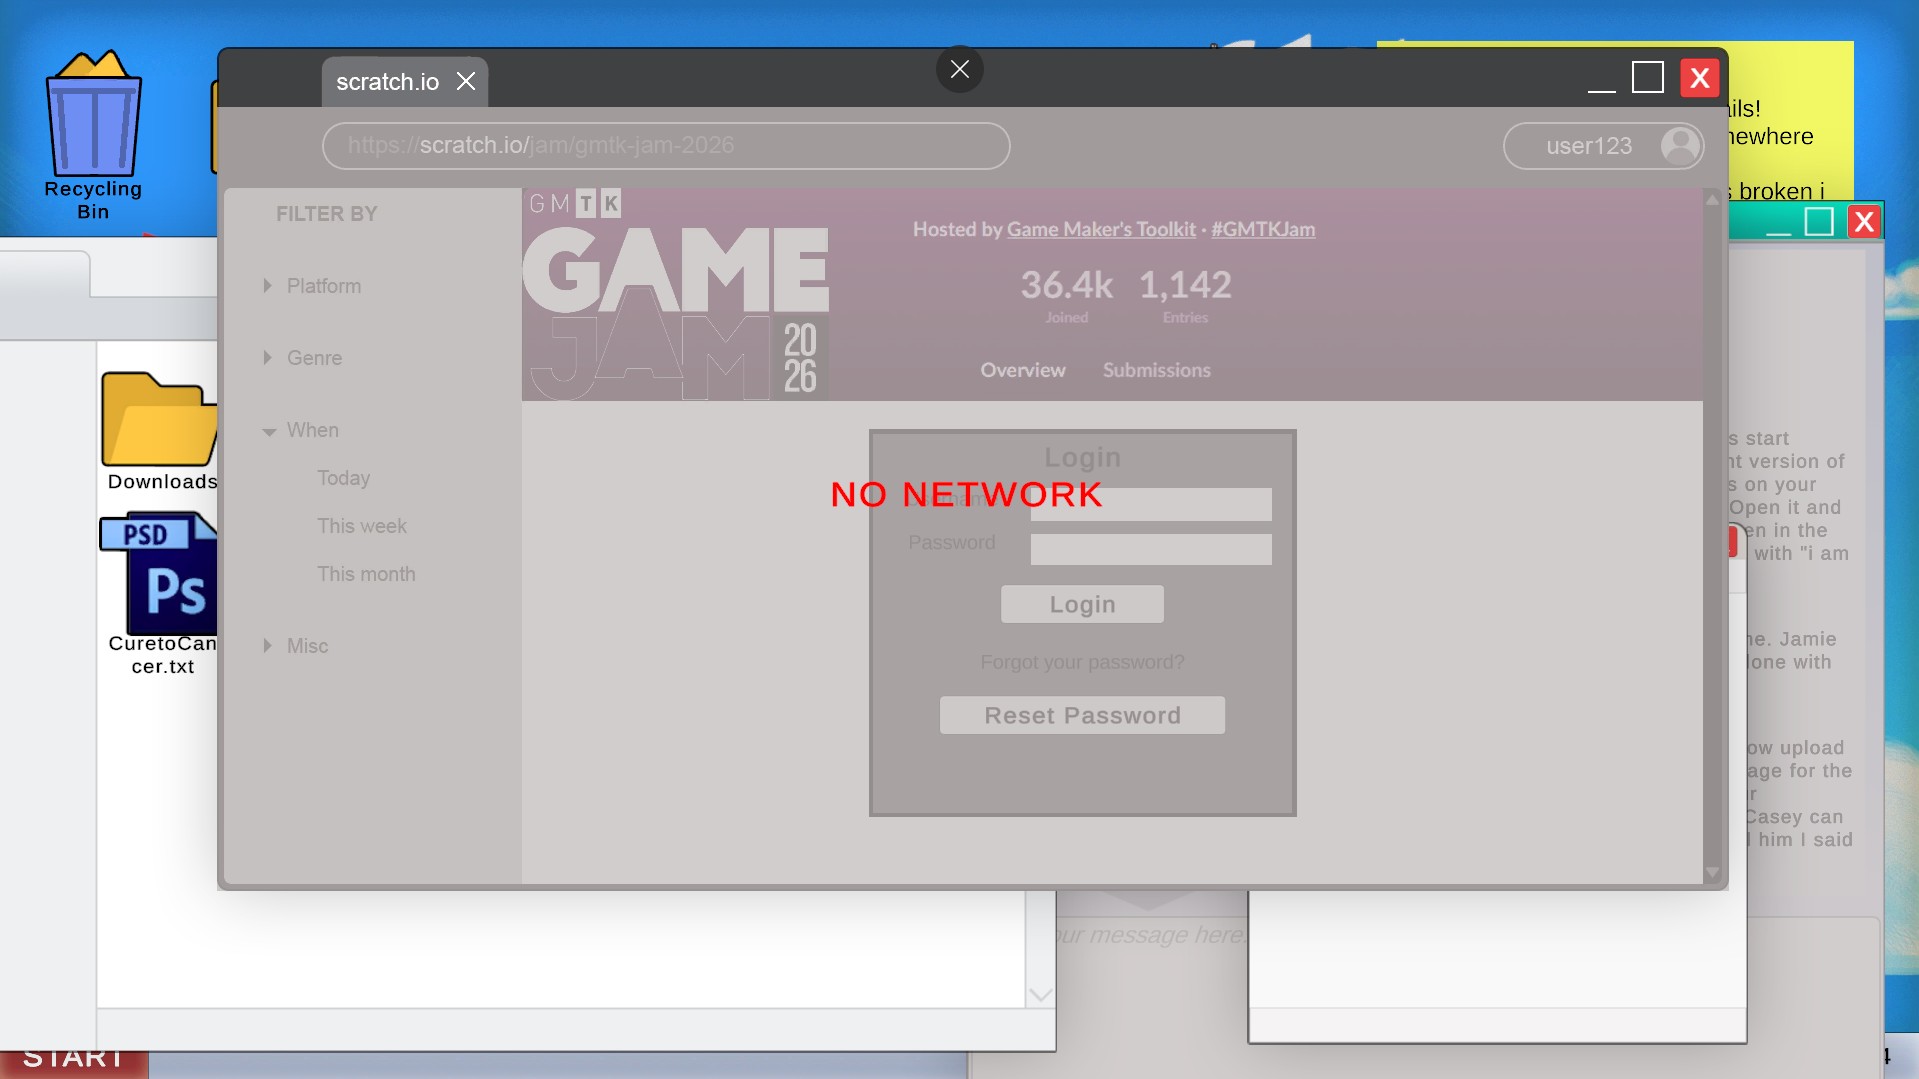Open the Recycling Bin desktop icon

[x=93, y=135]
